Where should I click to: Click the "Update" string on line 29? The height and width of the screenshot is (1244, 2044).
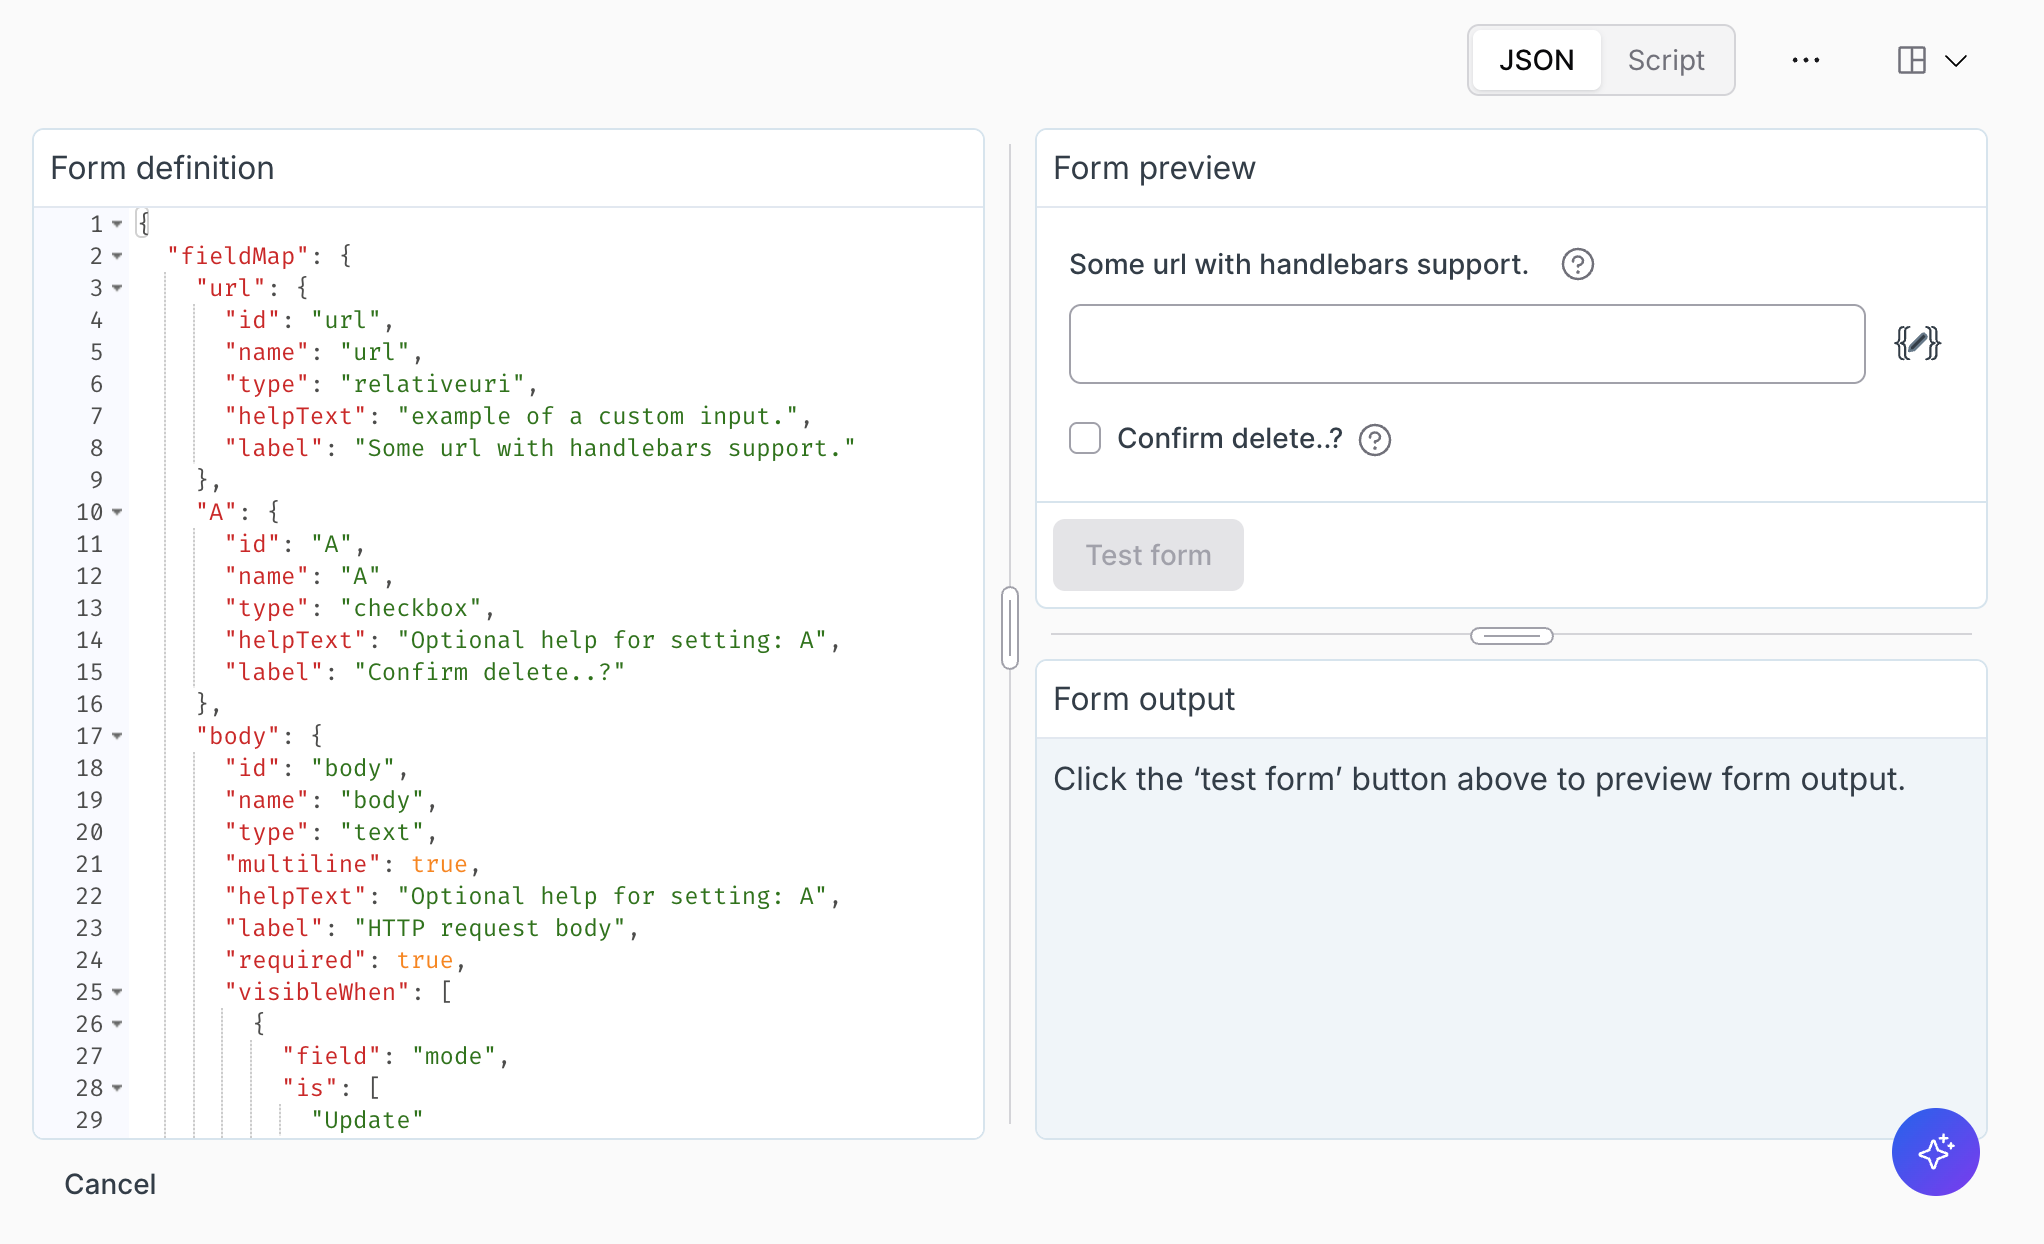click(368, 1120)
